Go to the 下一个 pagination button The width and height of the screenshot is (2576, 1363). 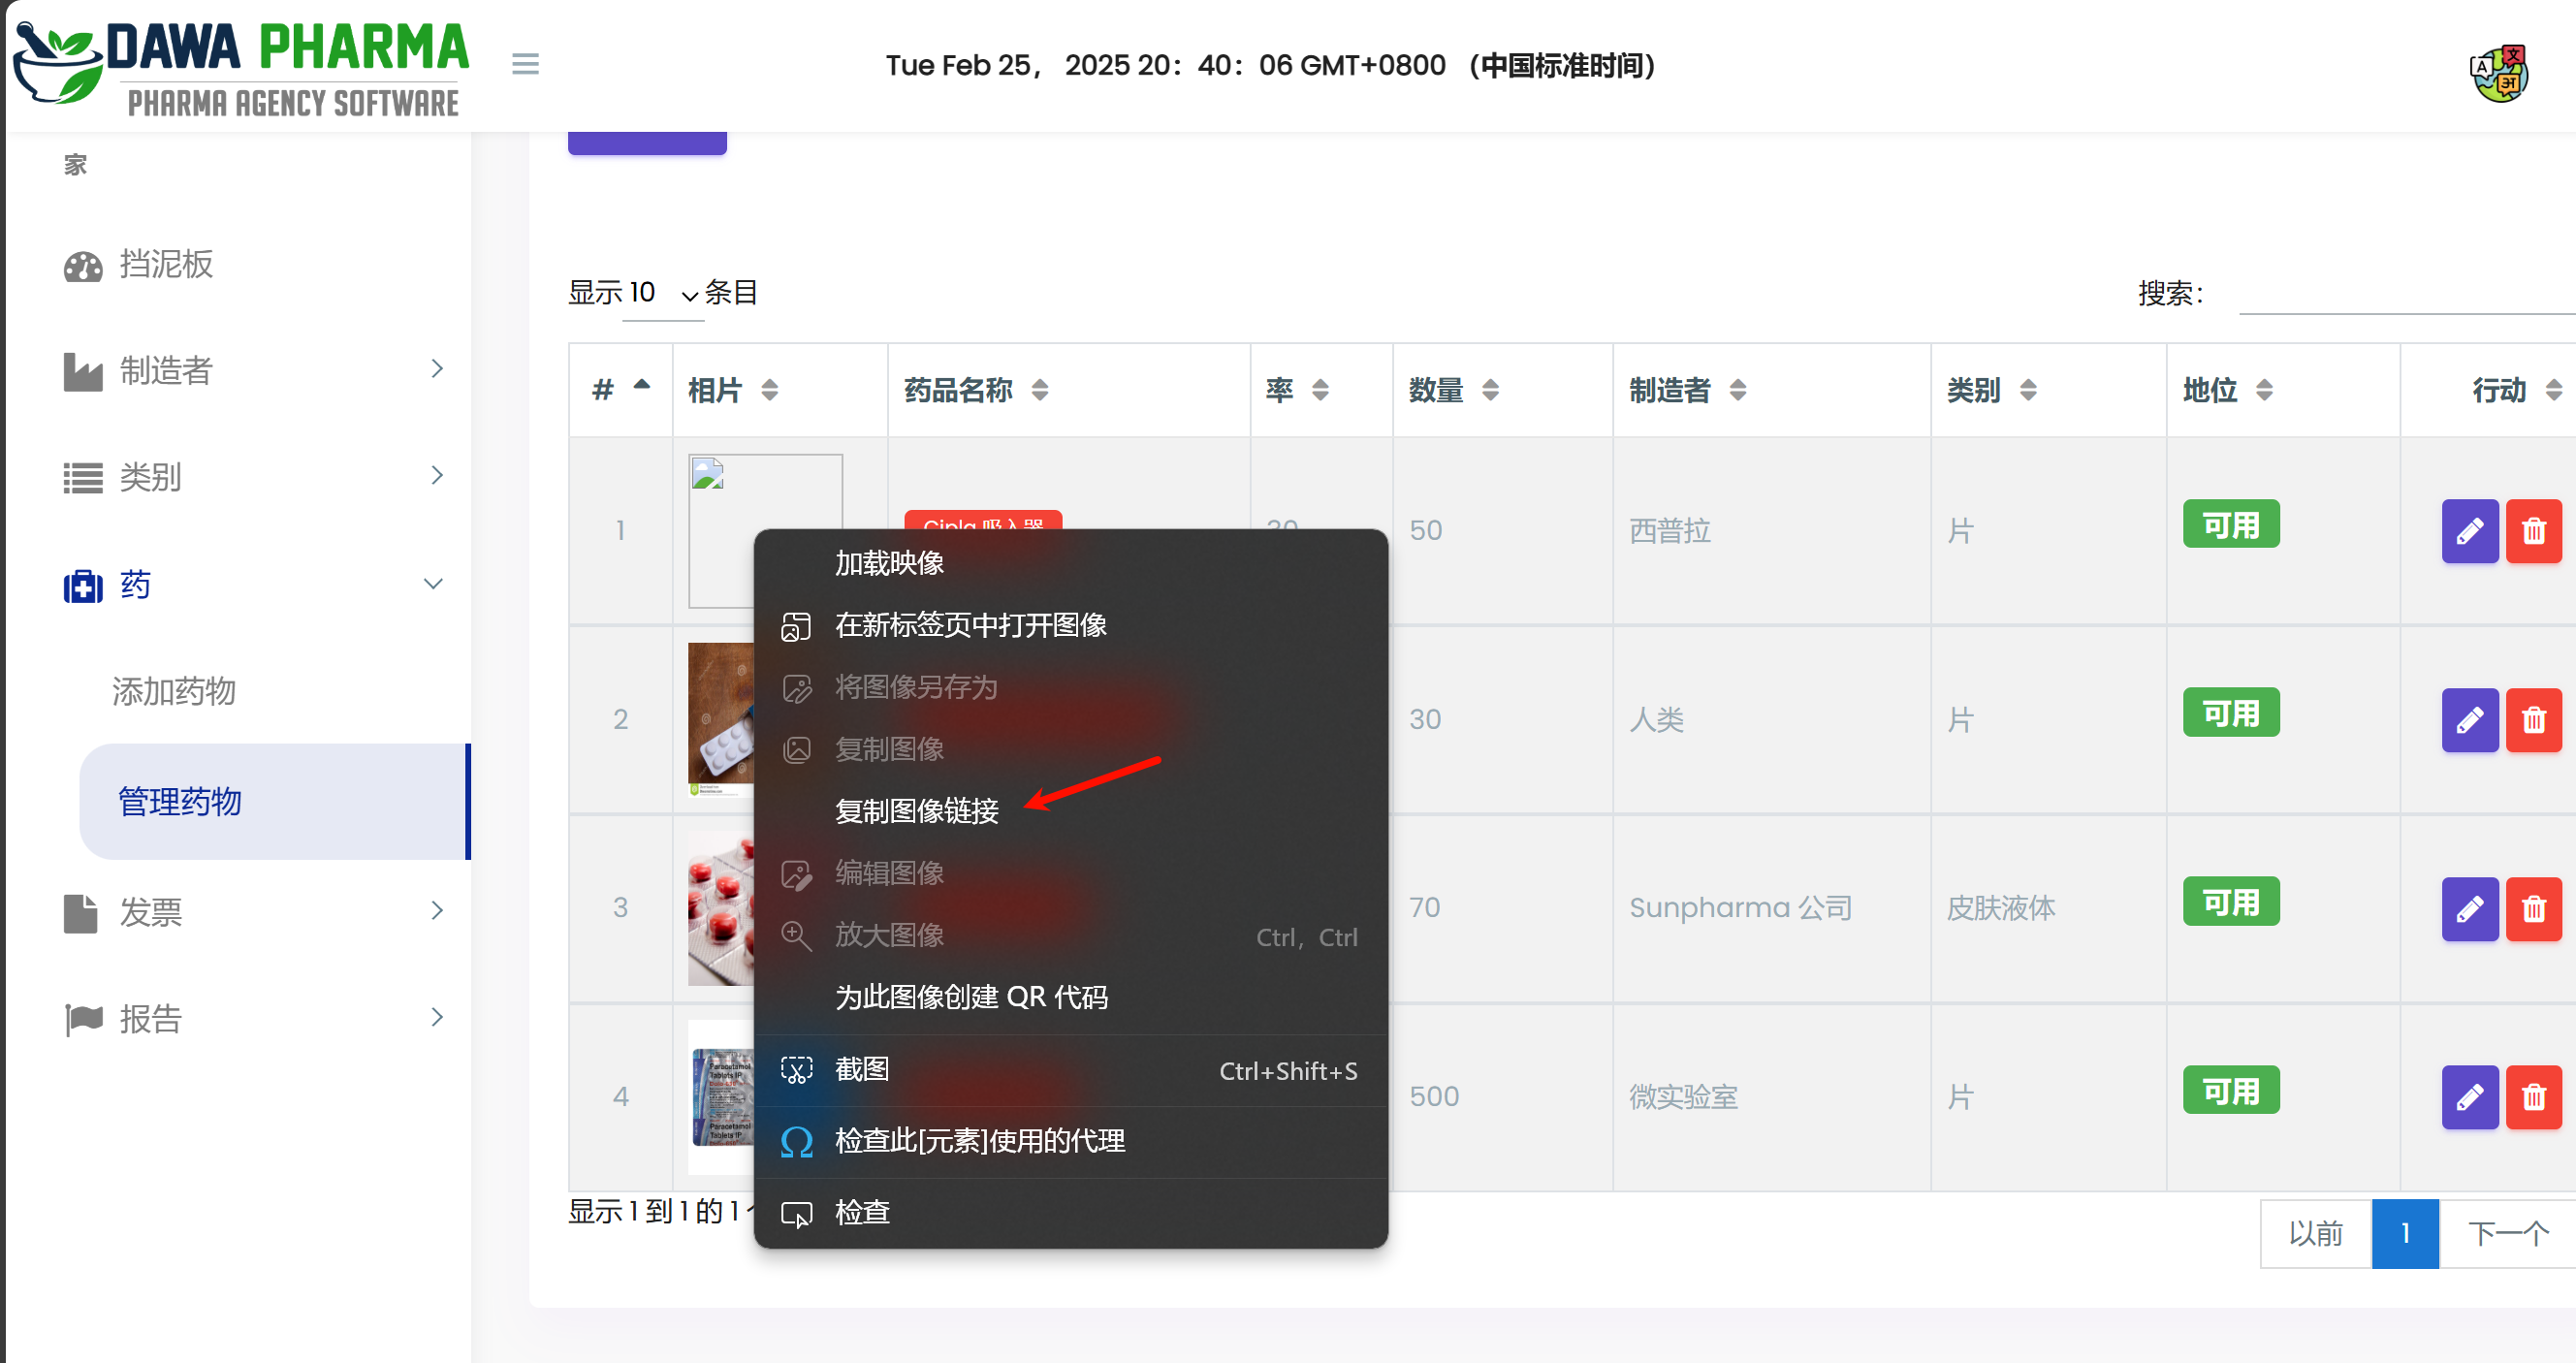(x=2508, y=1234)
